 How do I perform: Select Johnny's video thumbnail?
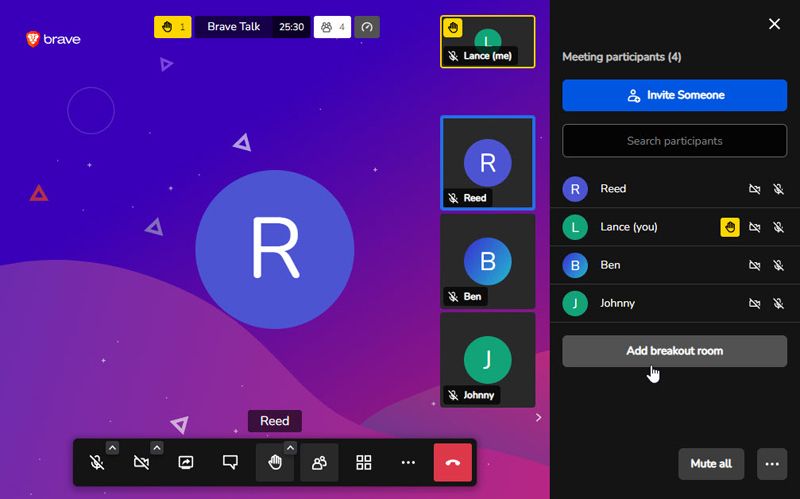coord(487,359)
